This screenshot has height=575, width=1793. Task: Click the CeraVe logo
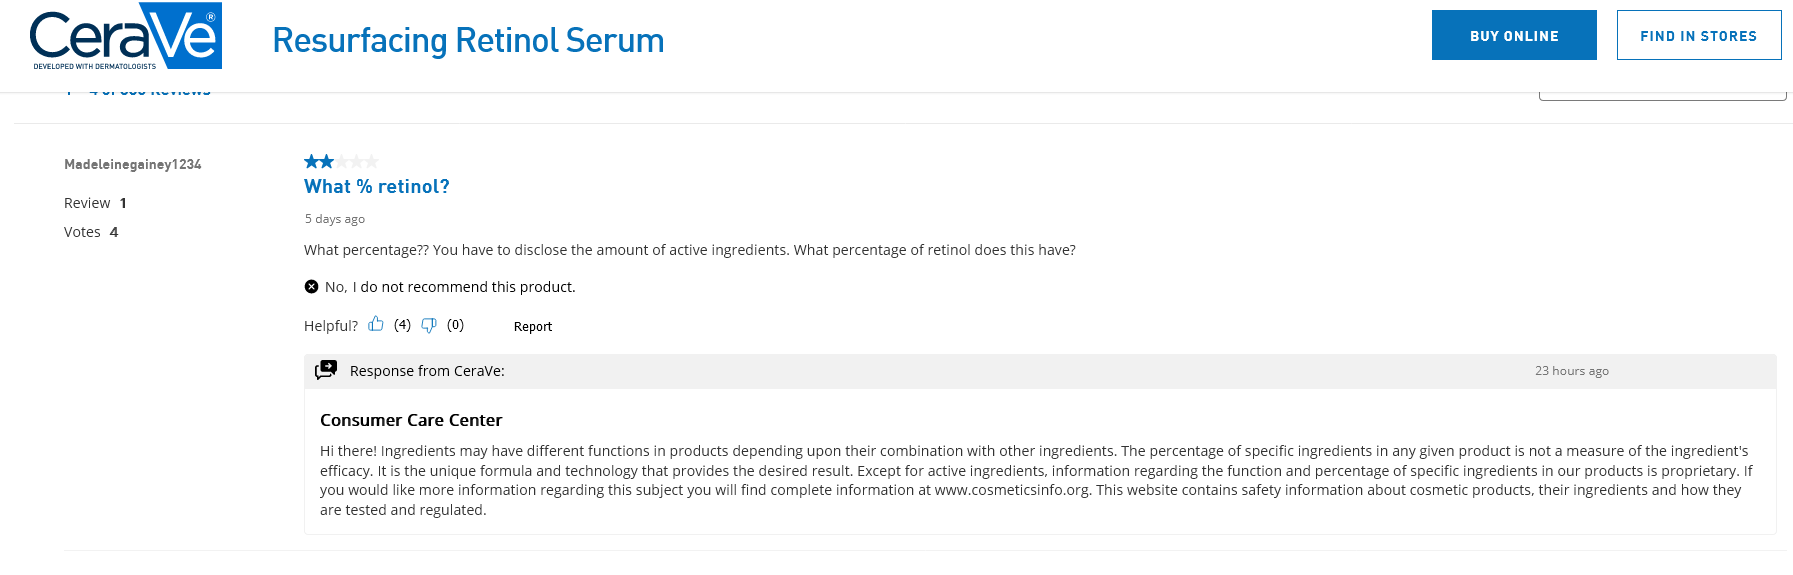coord(125,36)
